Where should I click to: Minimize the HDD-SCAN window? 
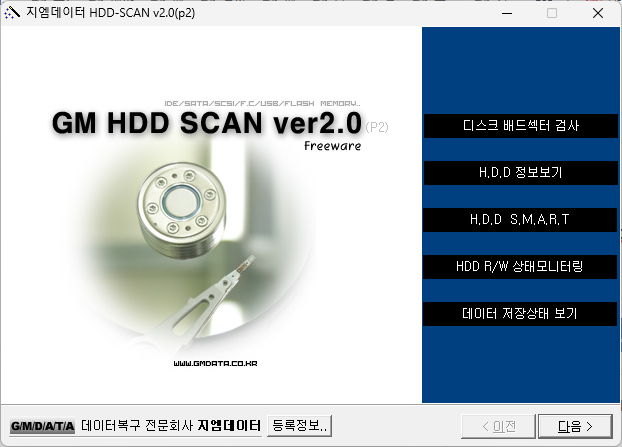coord(507,13)
